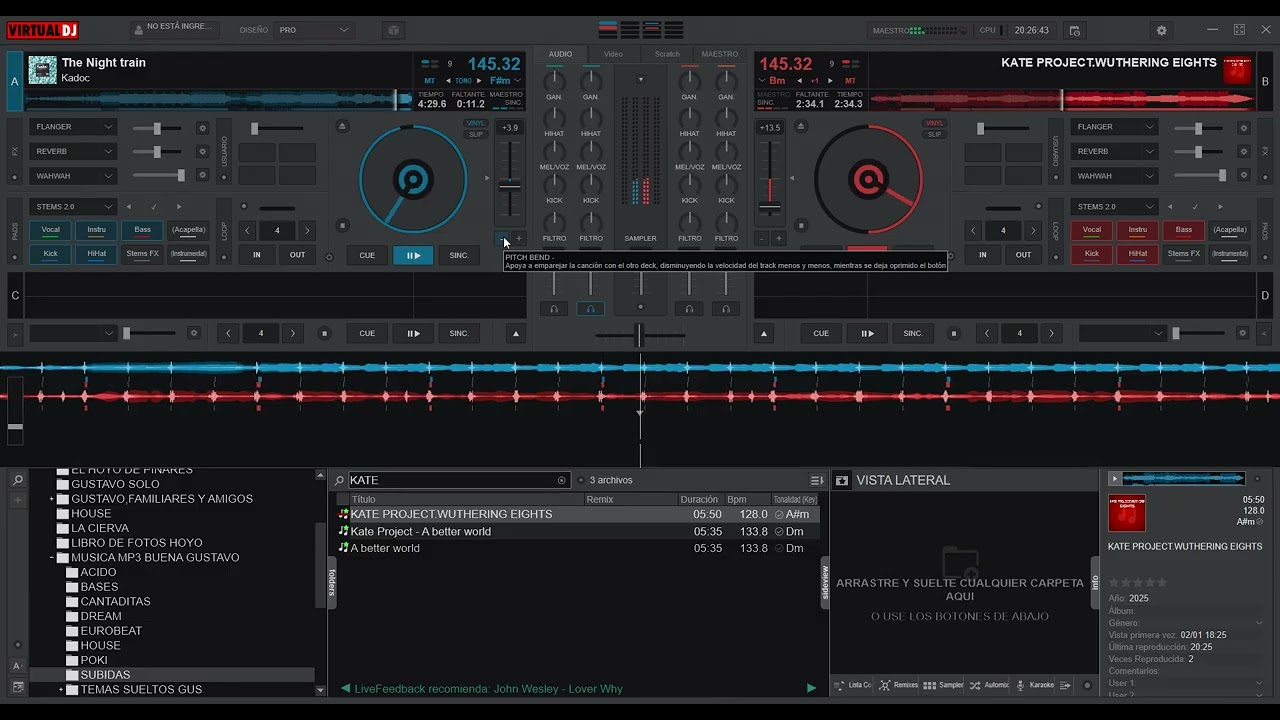Viewport: 1280px width, 720px height.
Task: Toggle Vocal stem pad on deck A
Action: click(50, 230)
